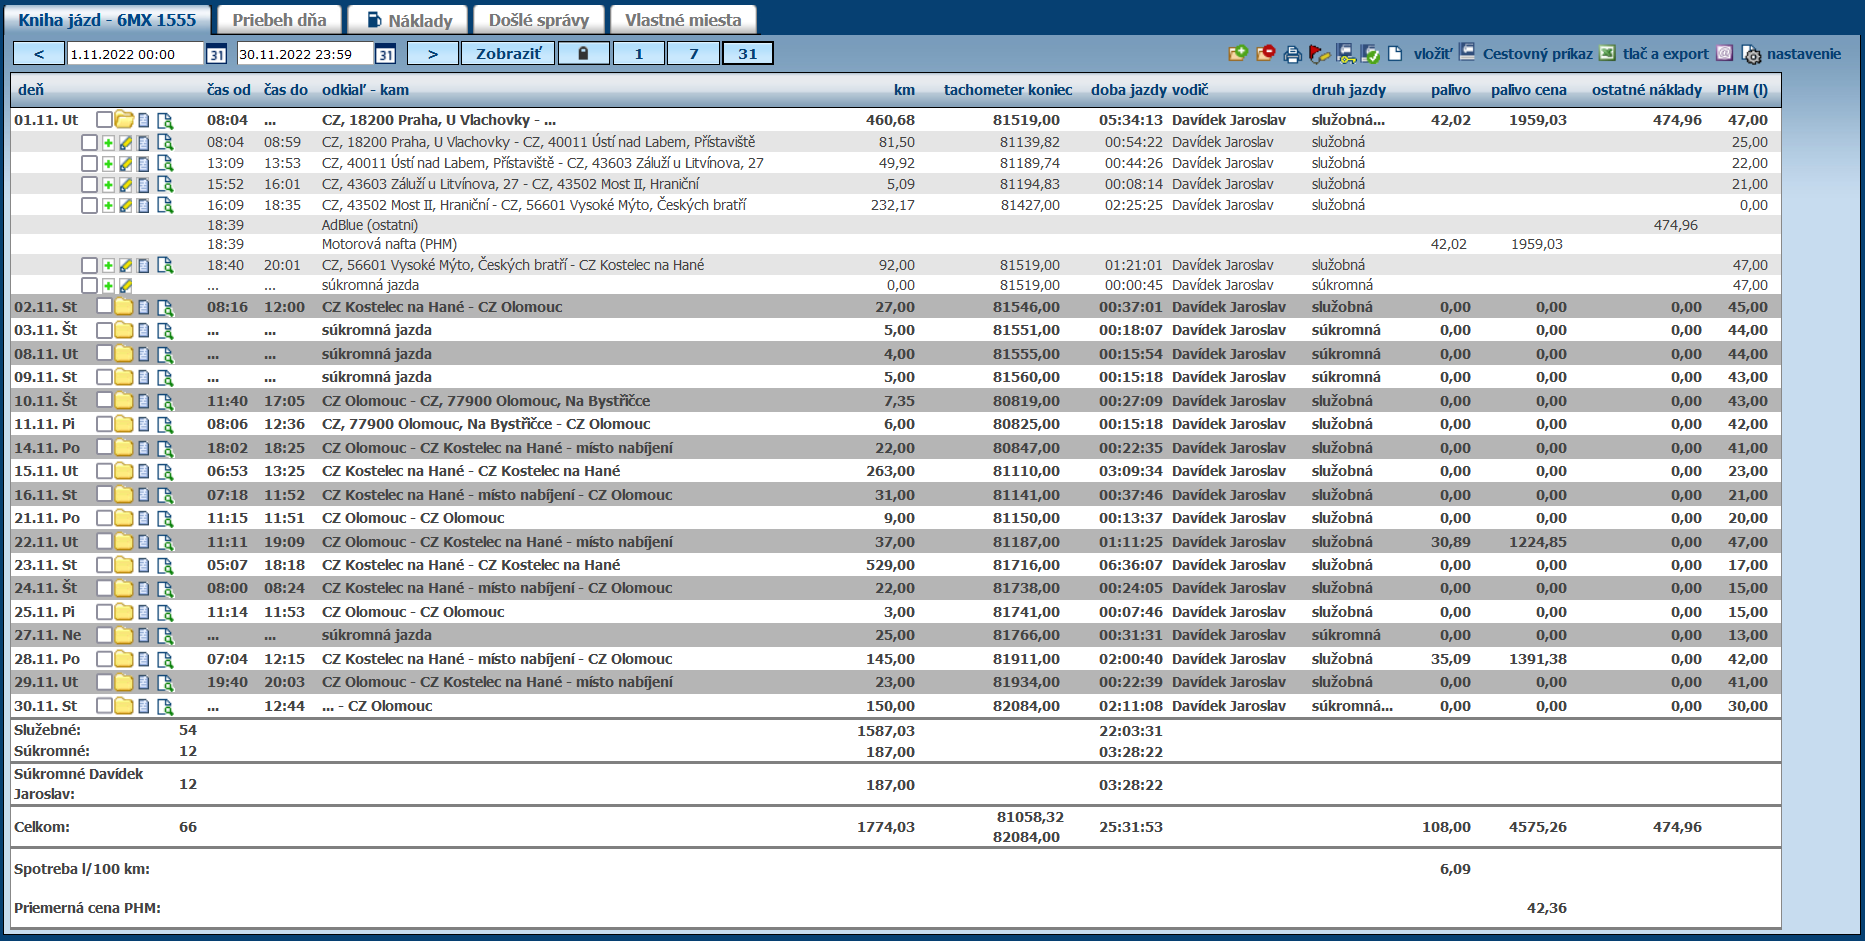Expand the folder for 15.11. Ut row
This screenshot has height=941, width=1865.
[124, 471]
